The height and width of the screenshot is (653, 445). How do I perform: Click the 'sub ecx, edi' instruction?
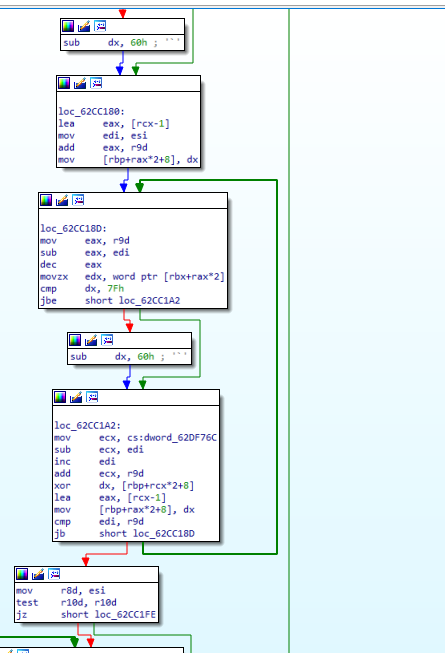[99, 450]
